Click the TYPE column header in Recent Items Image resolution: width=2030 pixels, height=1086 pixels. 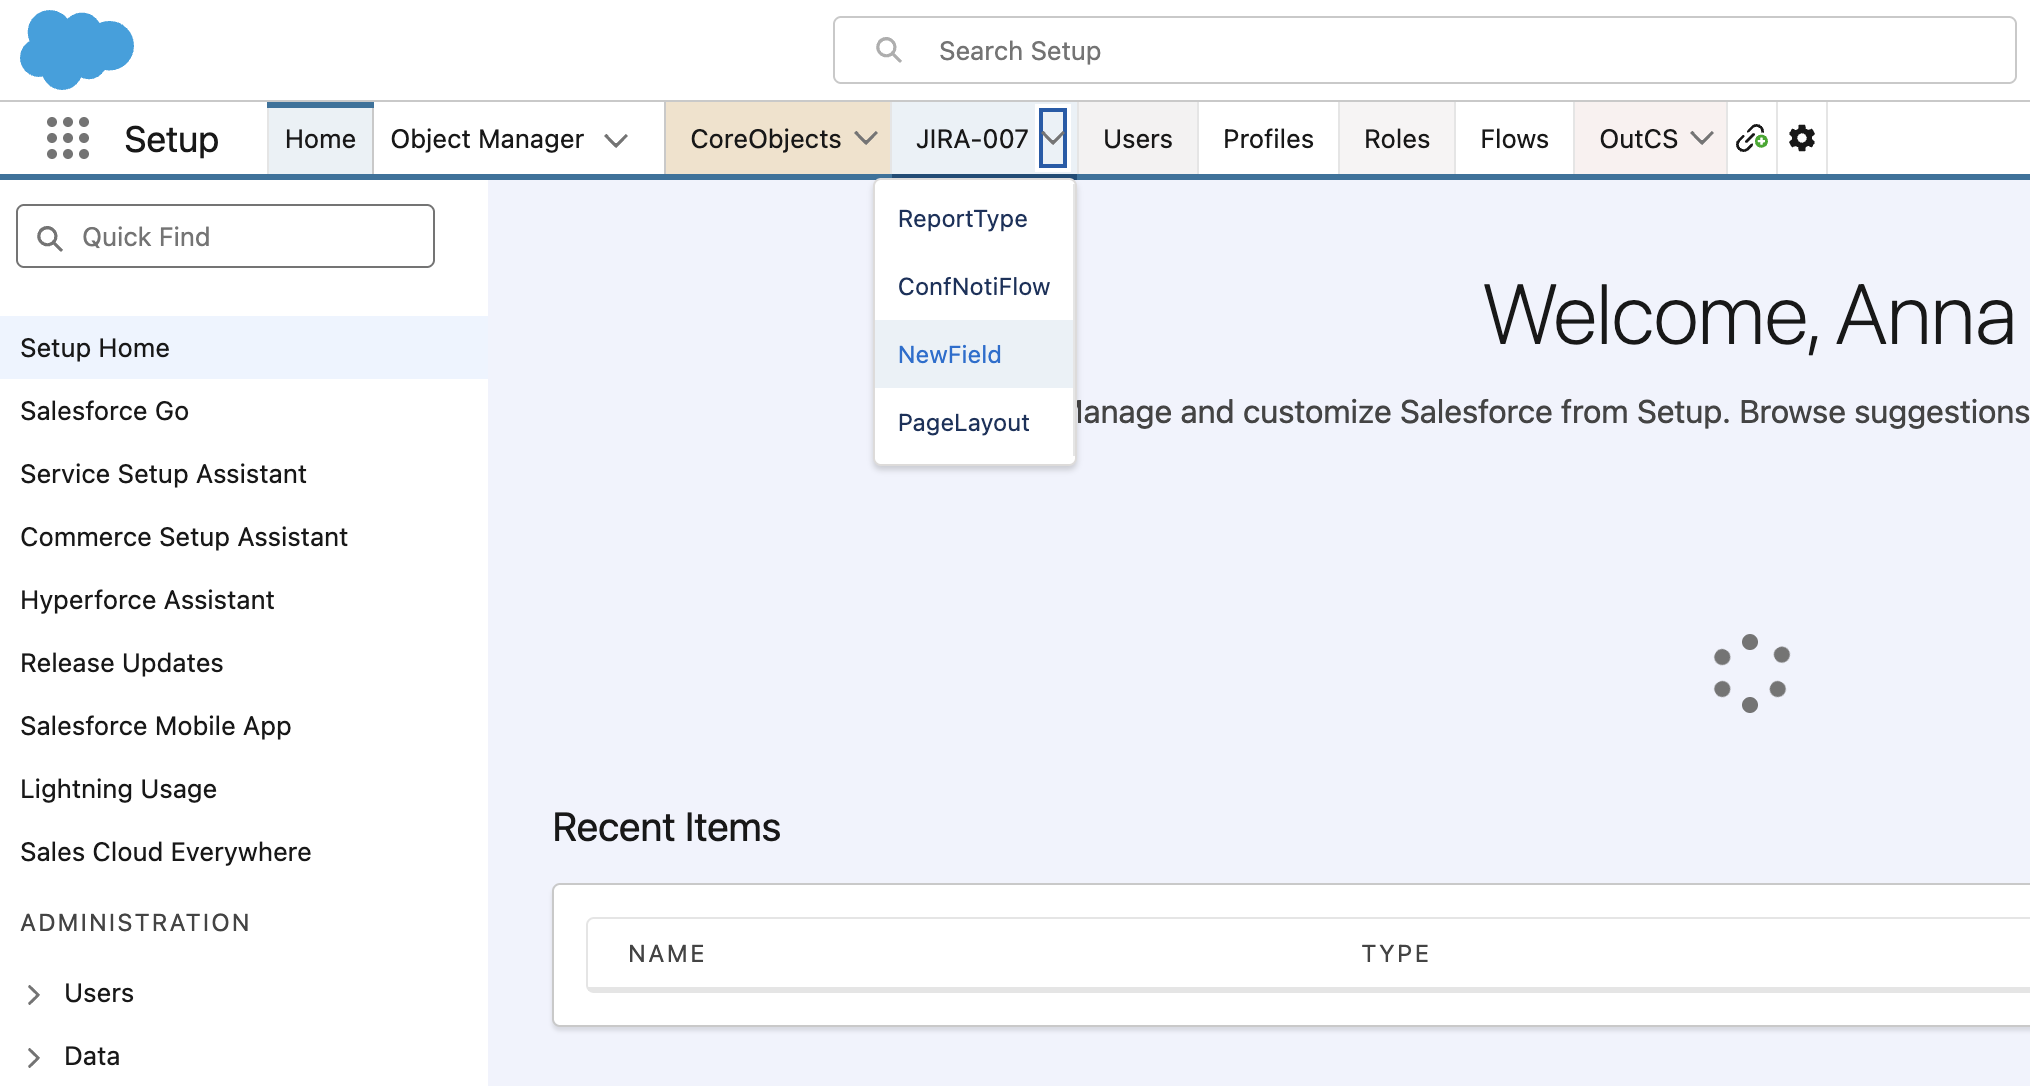coord(1396,954)
